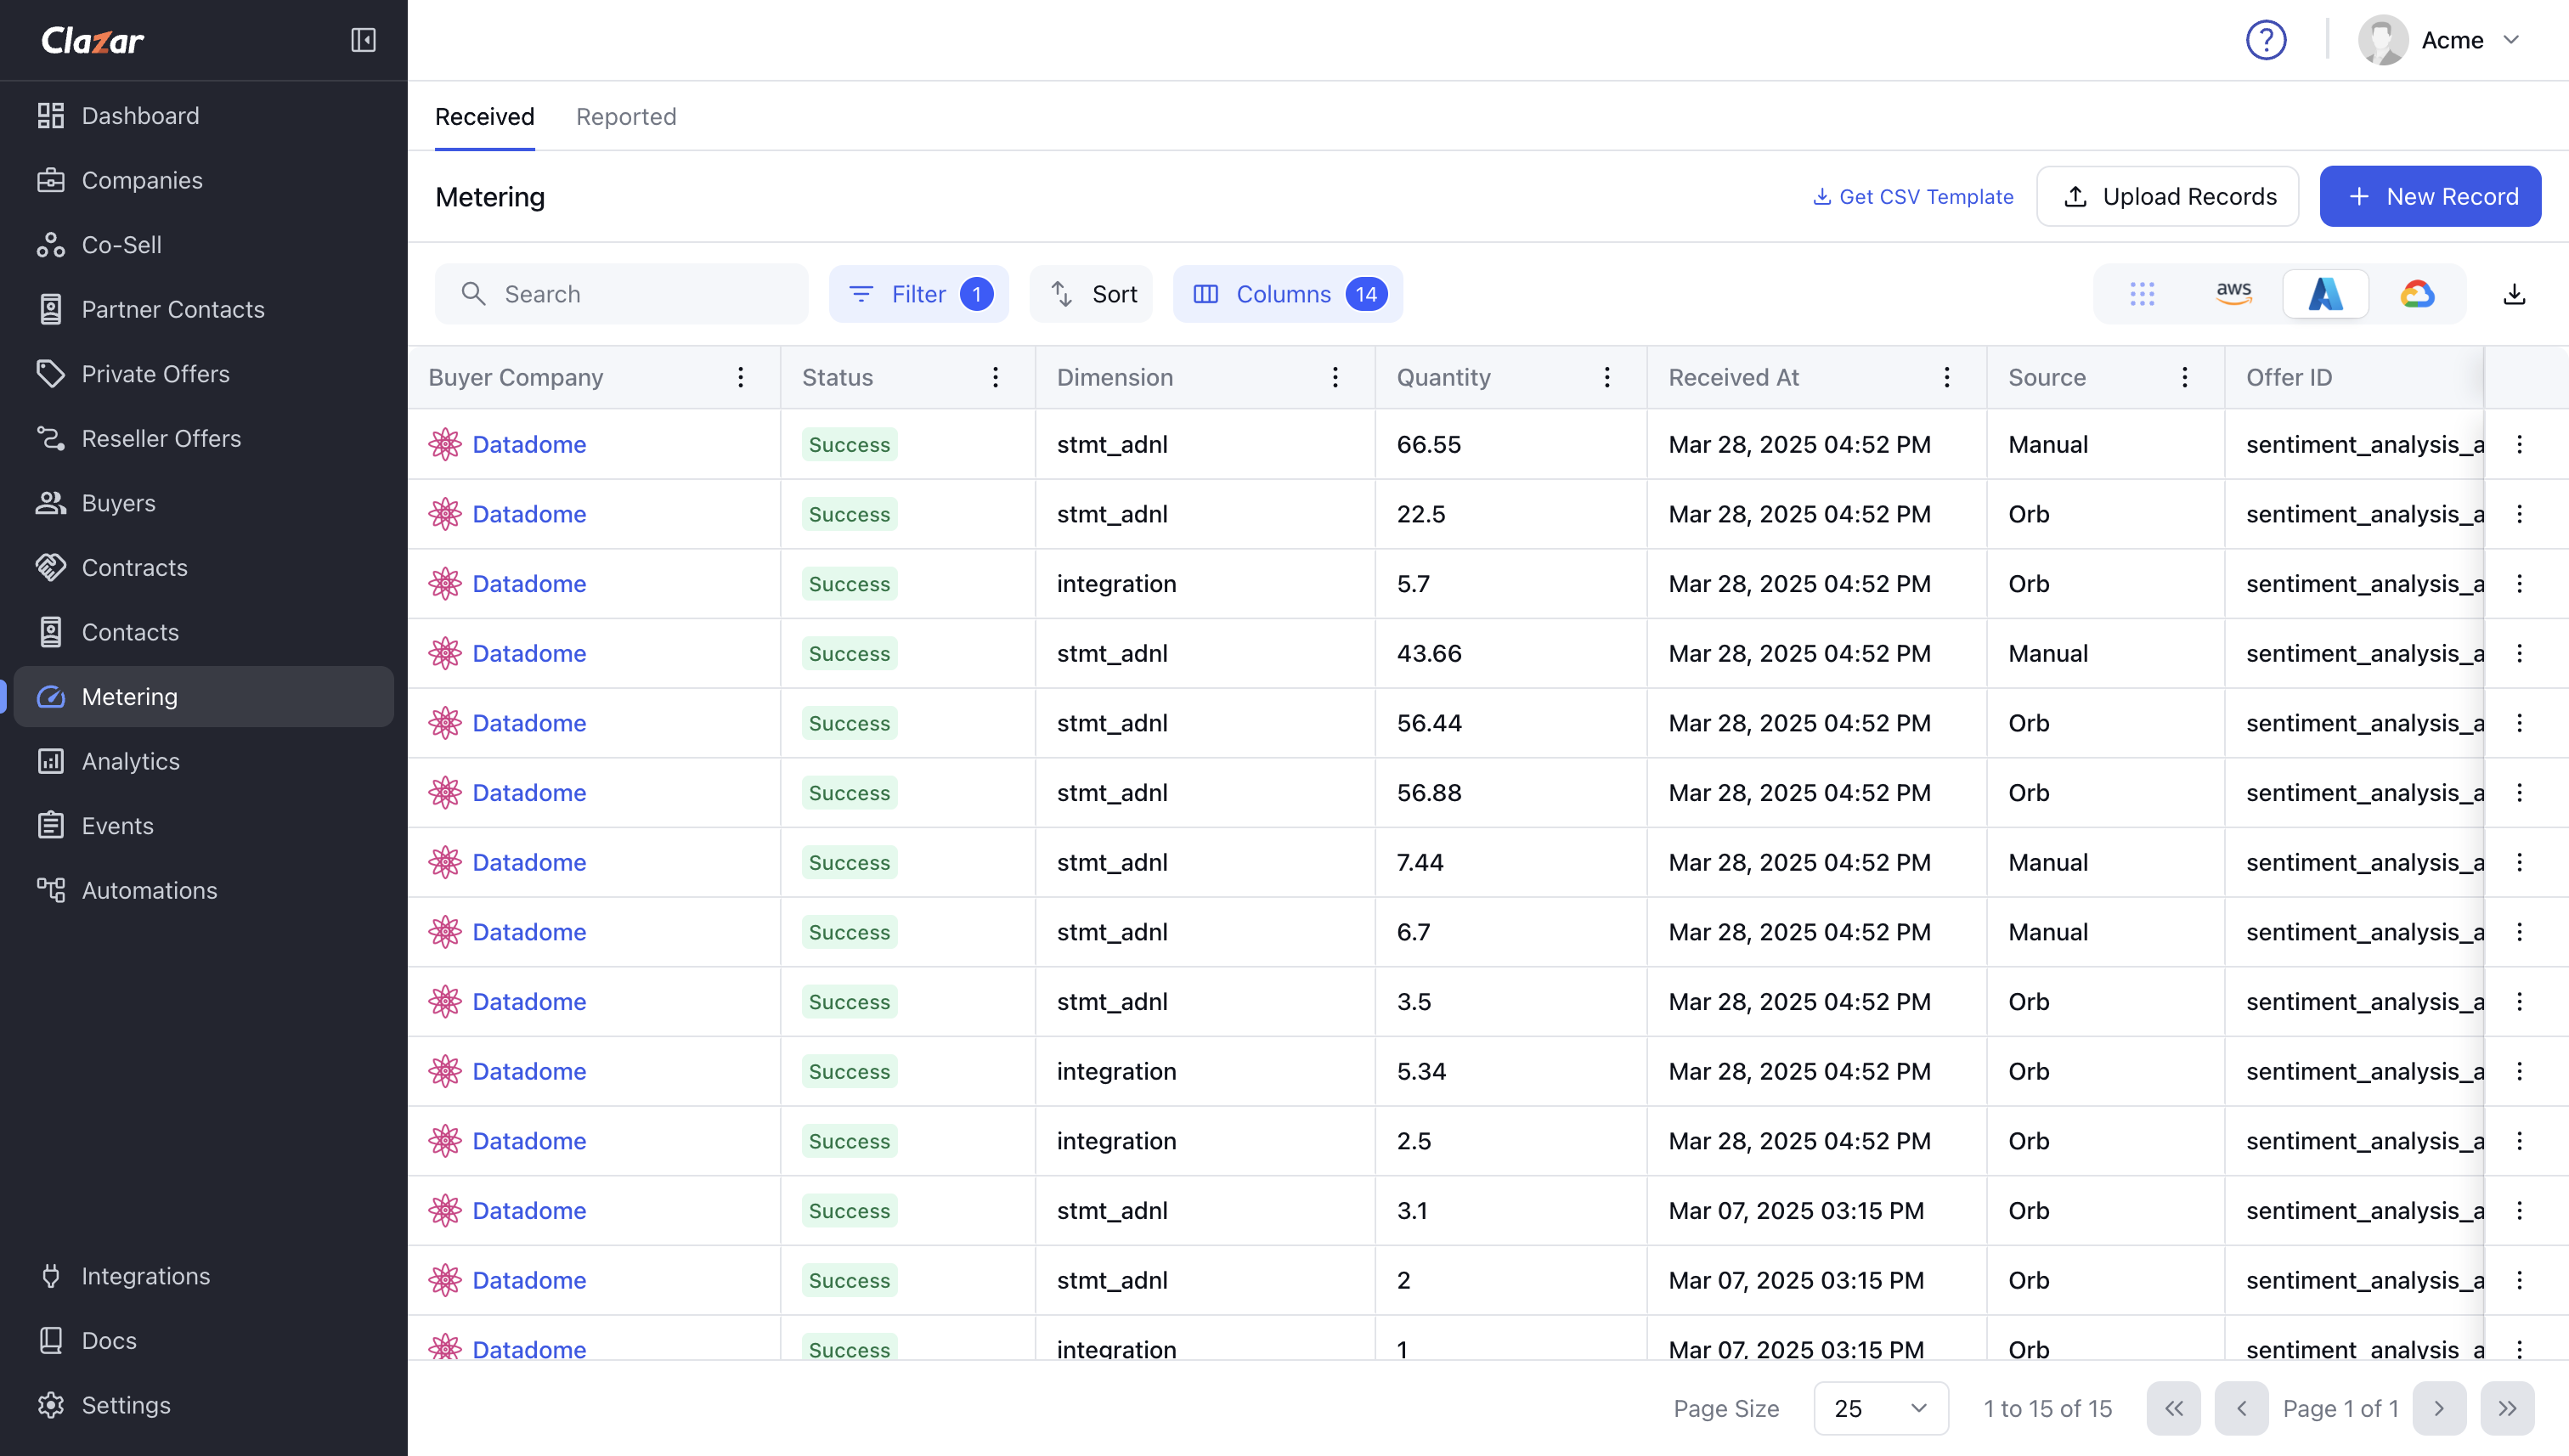Screen dimensions: 2569x1456
Task: Open the Dashboard page
Action: click(x=204, y=116)
